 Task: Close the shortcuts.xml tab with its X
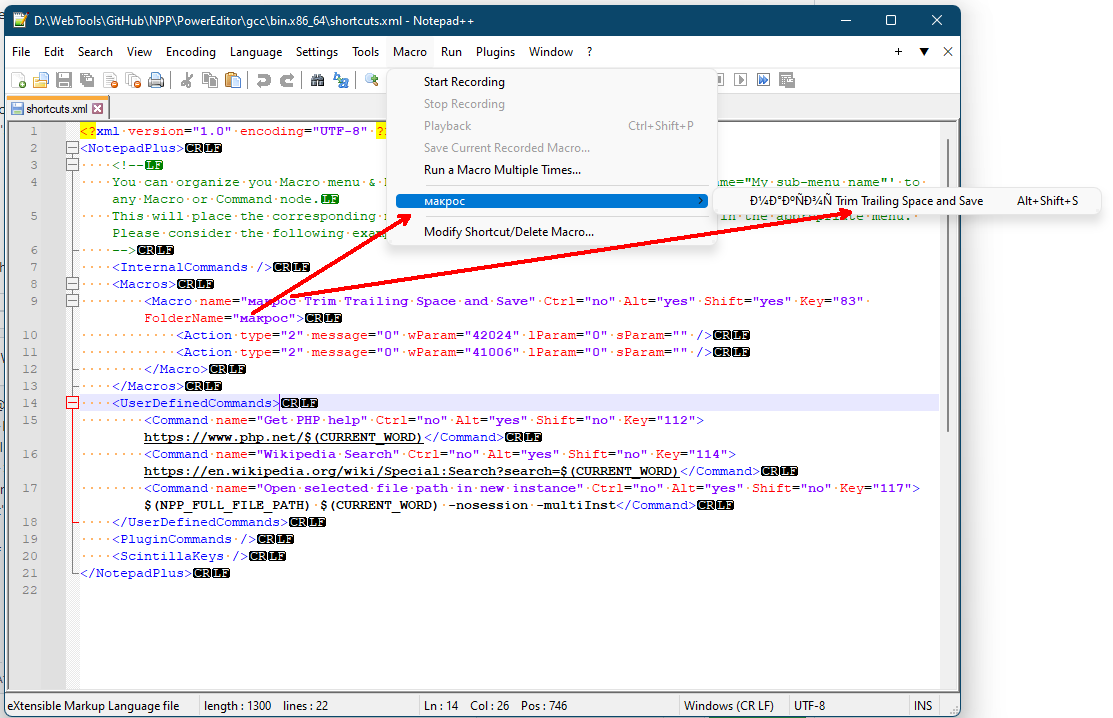coord(97,106)
